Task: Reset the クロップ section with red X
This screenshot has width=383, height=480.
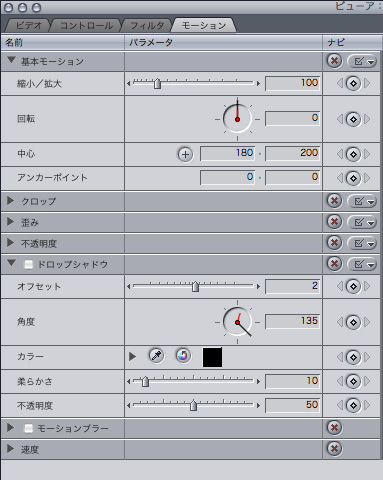Action: pos(334,201)
